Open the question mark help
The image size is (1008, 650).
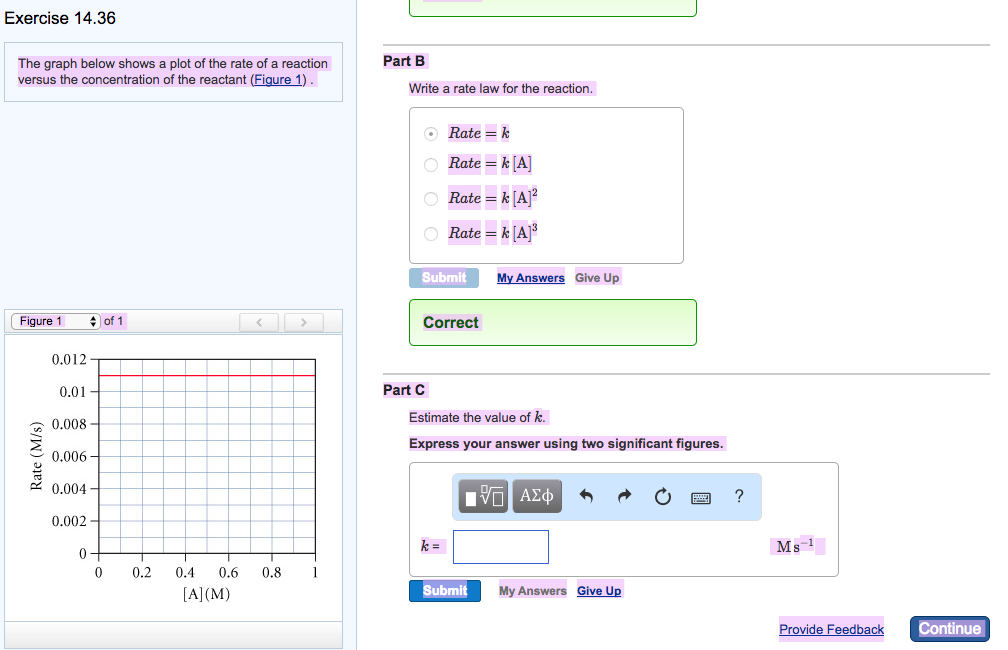(x=739, y=496)
